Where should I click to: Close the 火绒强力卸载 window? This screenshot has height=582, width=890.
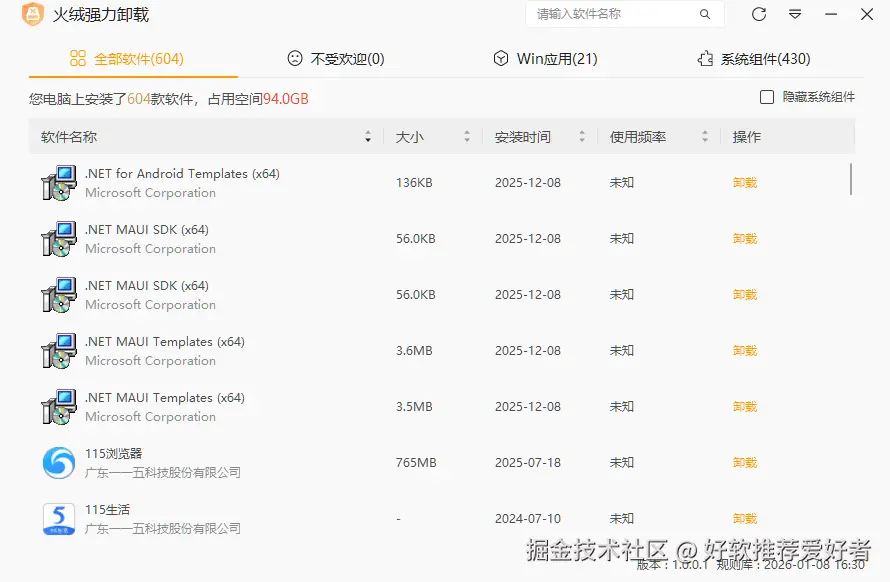point(867,14)
